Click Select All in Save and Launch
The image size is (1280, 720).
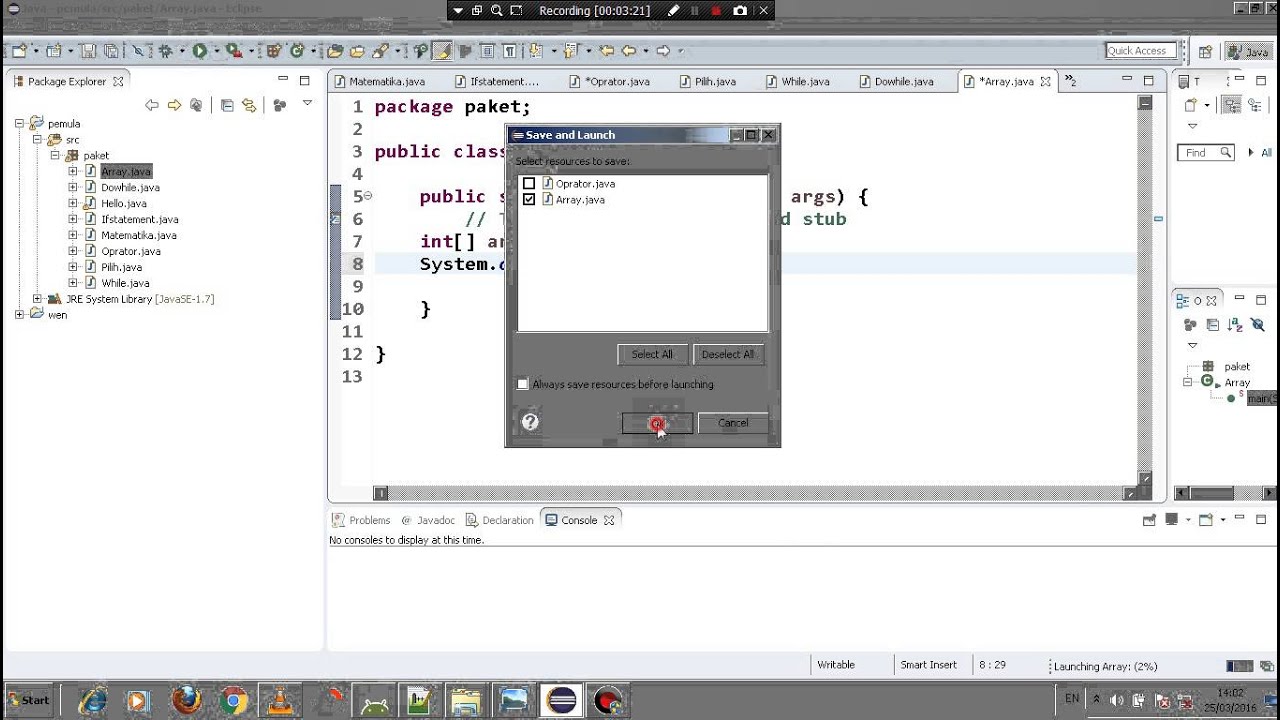click(x=652, y=354)
